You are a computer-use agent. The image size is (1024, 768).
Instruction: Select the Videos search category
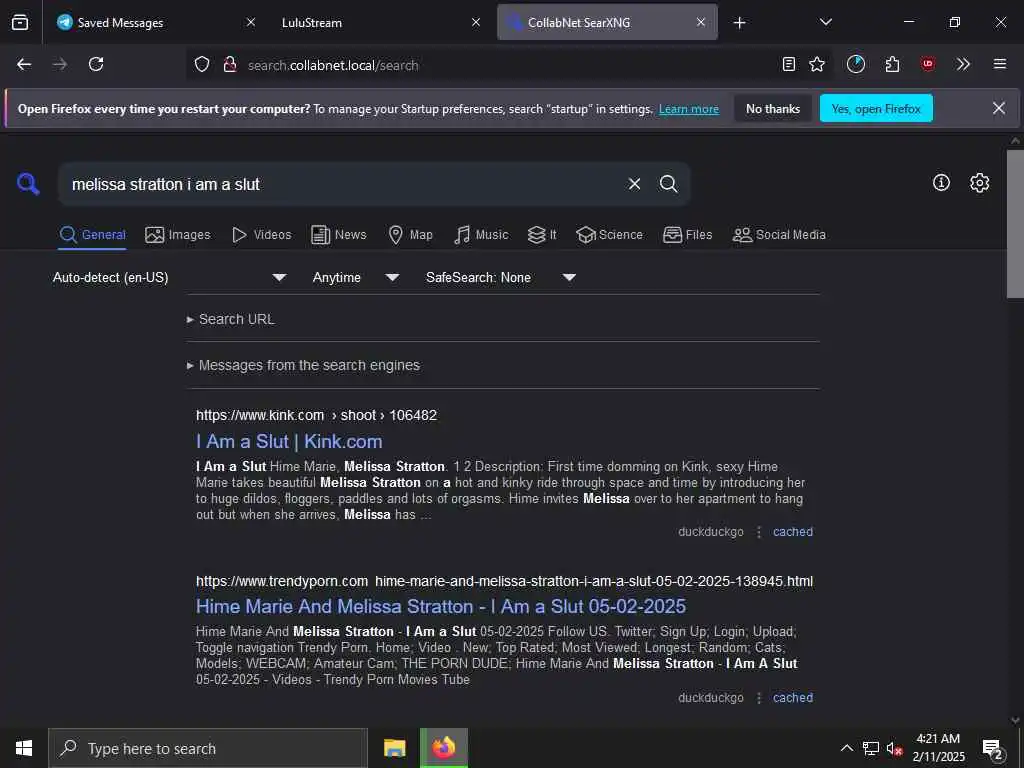point(262,235)
